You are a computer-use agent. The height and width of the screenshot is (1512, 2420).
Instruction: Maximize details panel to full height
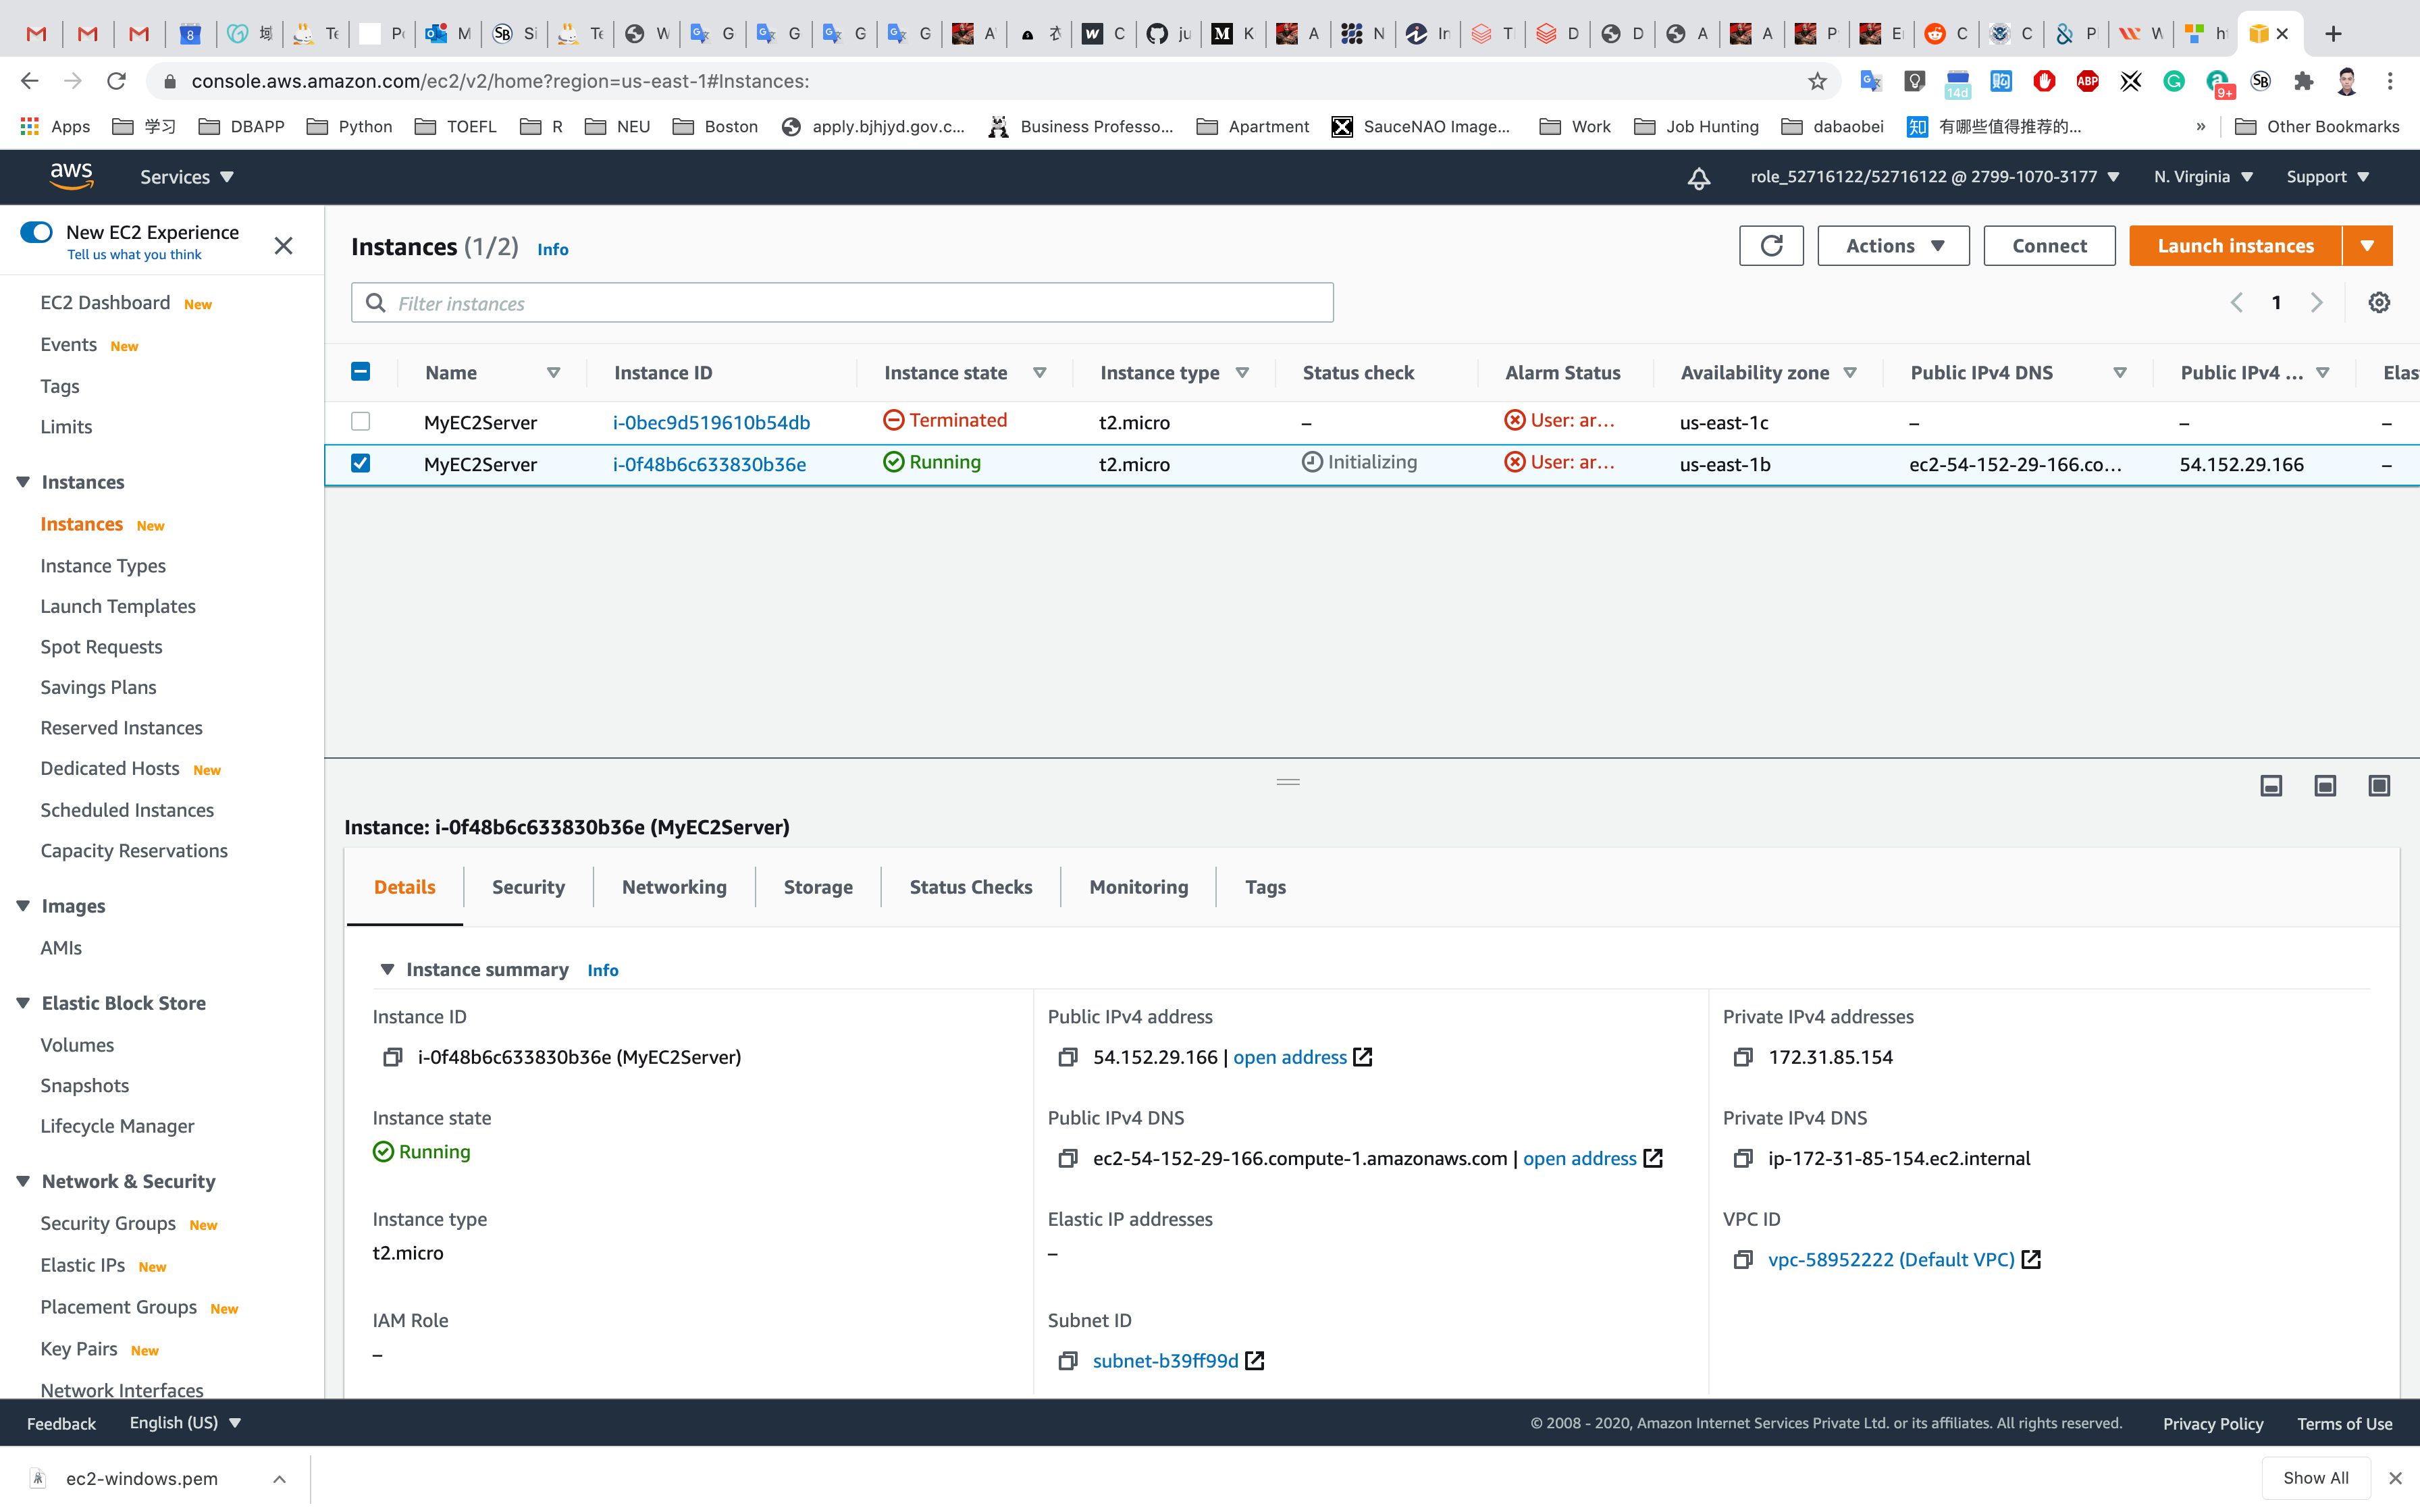click(2379, 786)
